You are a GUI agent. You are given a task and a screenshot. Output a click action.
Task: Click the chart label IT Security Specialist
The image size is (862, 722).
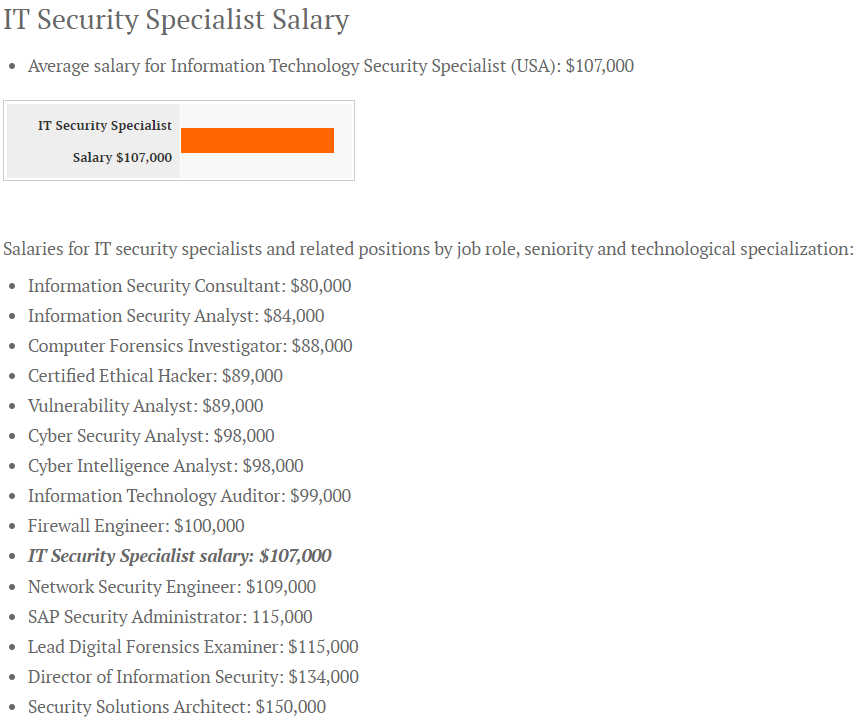(x=105, y=125)
